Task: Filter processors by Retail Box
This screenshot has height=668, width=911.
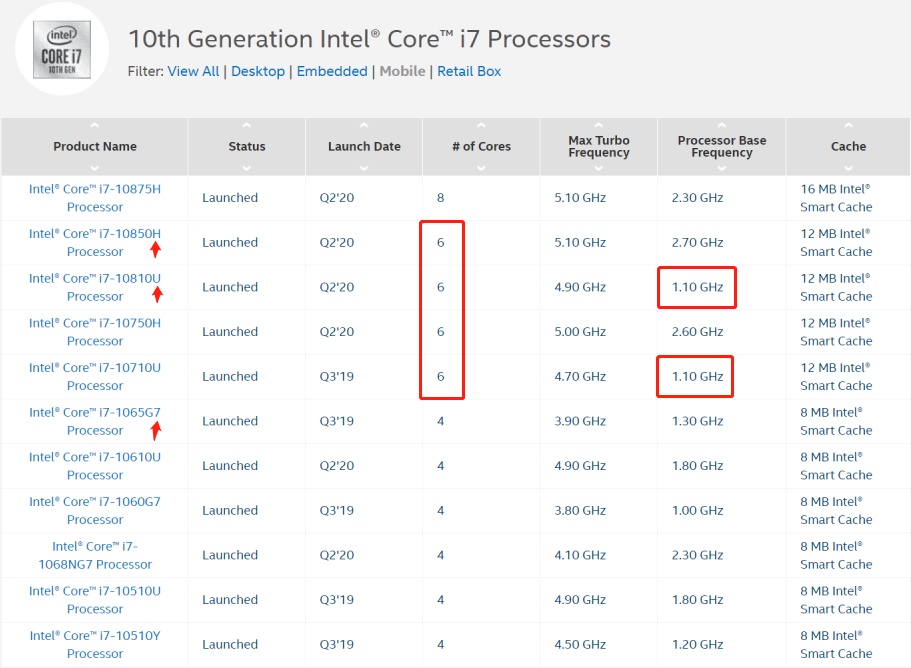Action: [469, 71]
